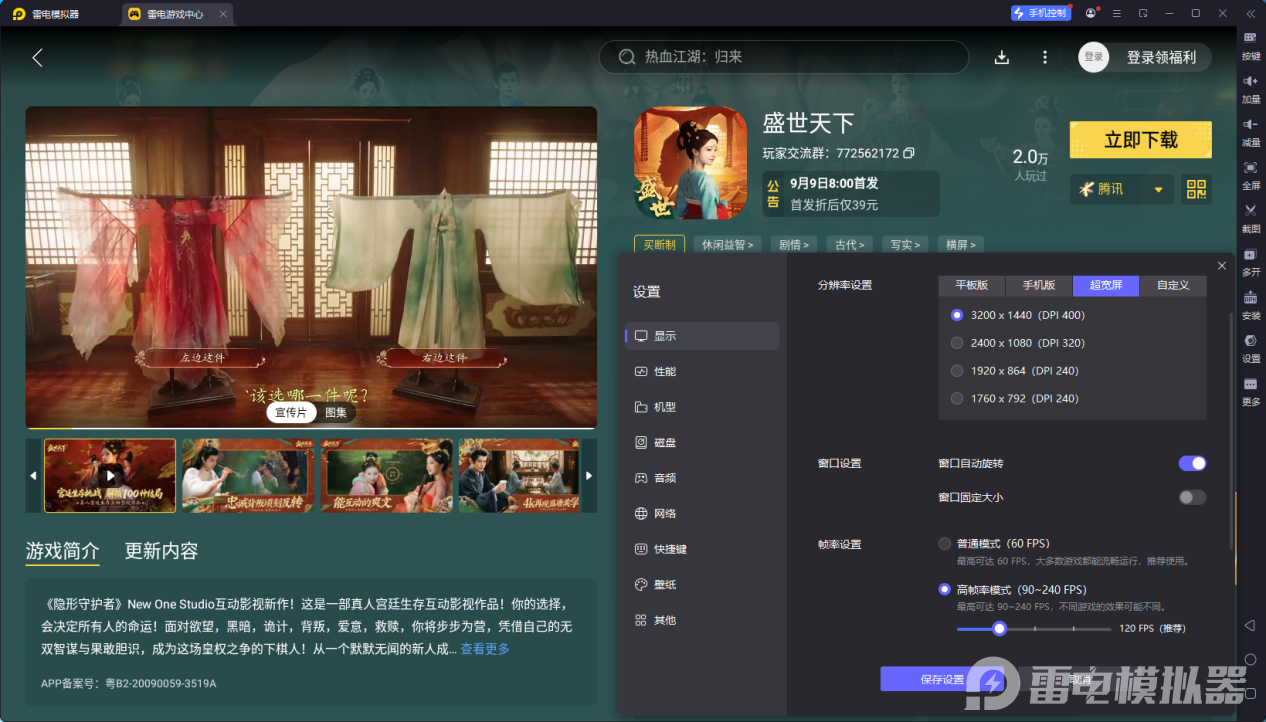Enter 全屏 fullscreen mode from sidebar
The image size is (1266, 722).
[x=1250, y=167]
